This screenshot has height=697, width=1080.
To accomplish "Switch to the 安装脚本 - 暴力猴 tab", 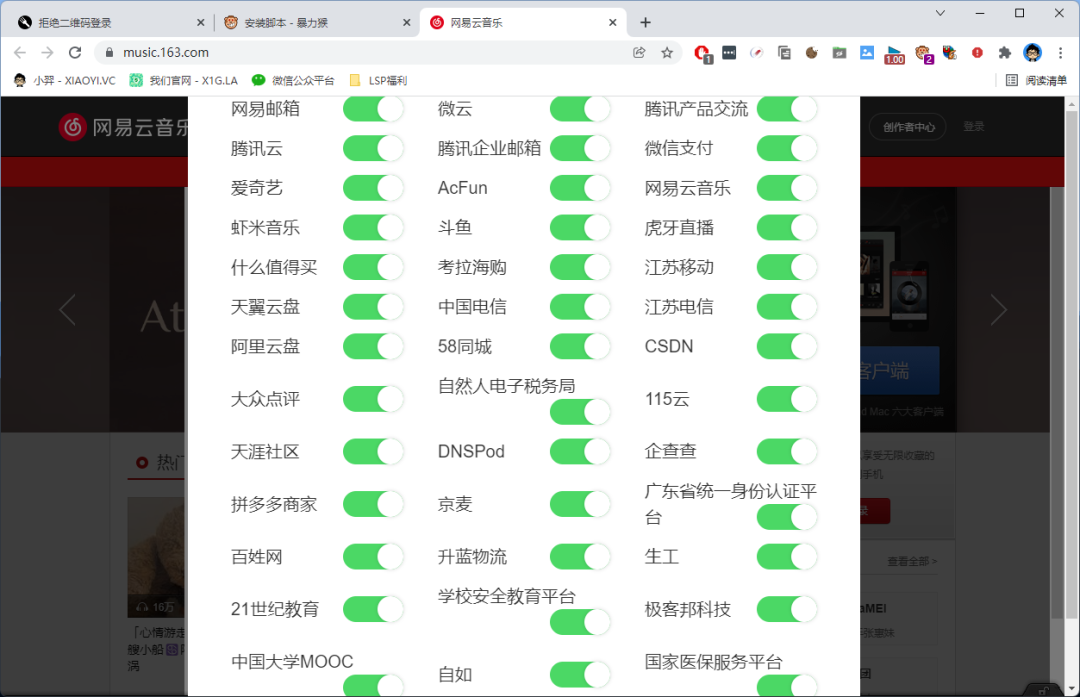I will pos(317,23).
